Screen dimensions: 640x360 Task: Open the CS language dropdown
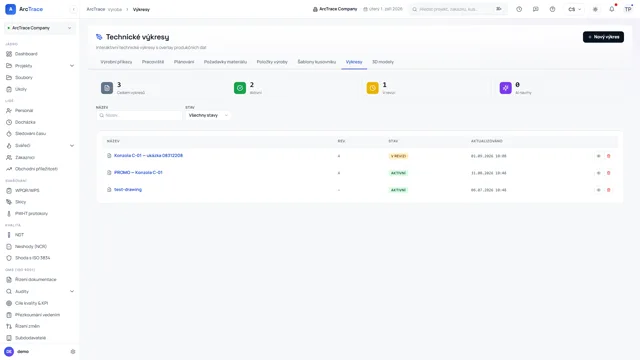(x=574, y=9)
